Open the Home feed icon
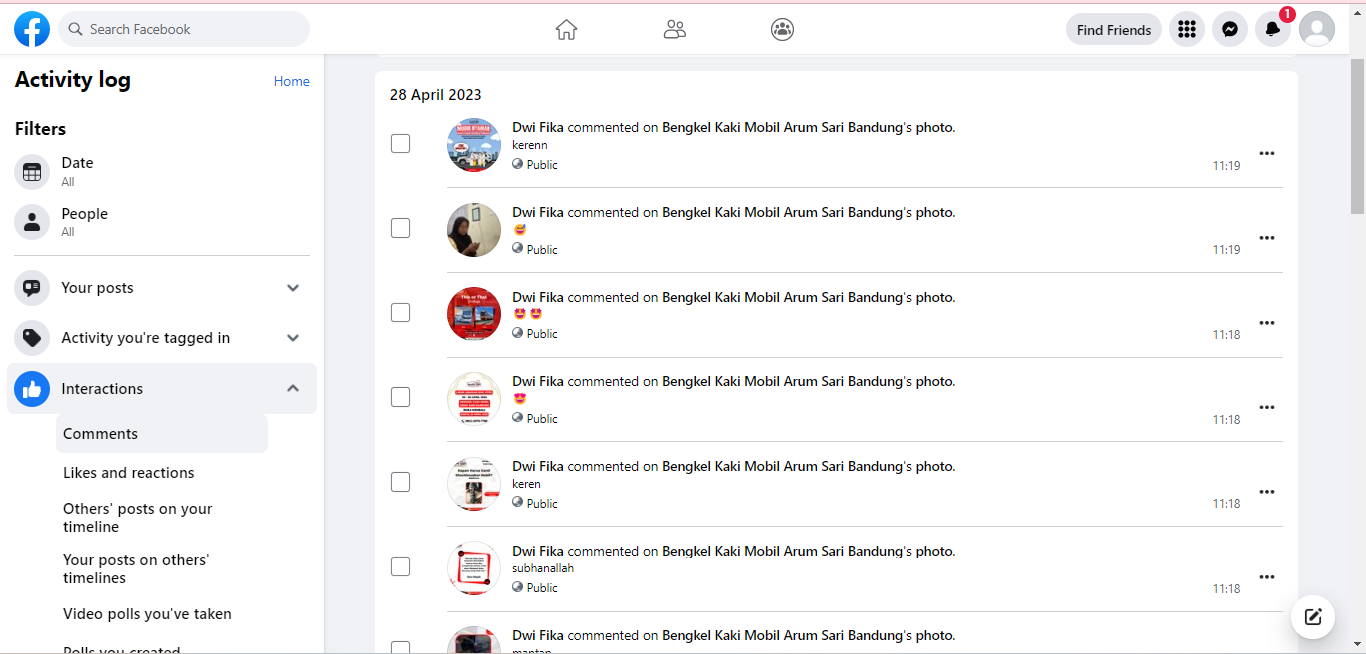 pyautogui.click(x=567, y=30)
